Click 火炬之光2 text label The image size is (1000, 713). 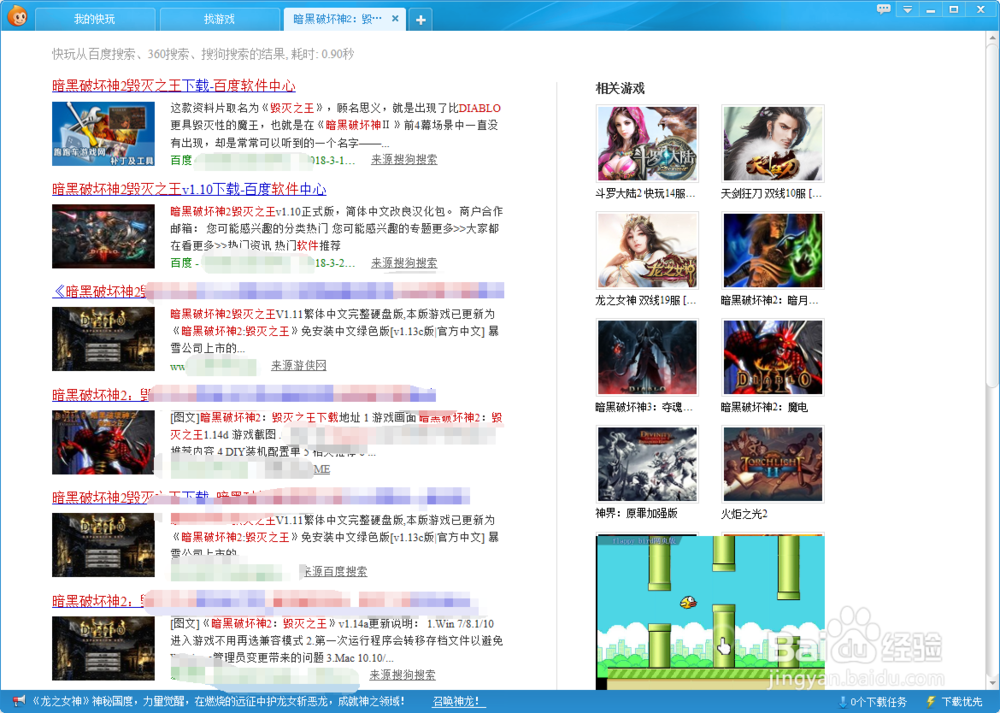[x=744, y=513]
